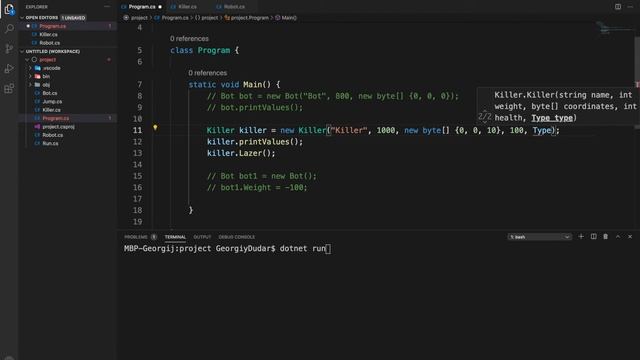This screenshot has height=360, width=640.
Task: Open the Extensions view
Action: tap(9, 89)
